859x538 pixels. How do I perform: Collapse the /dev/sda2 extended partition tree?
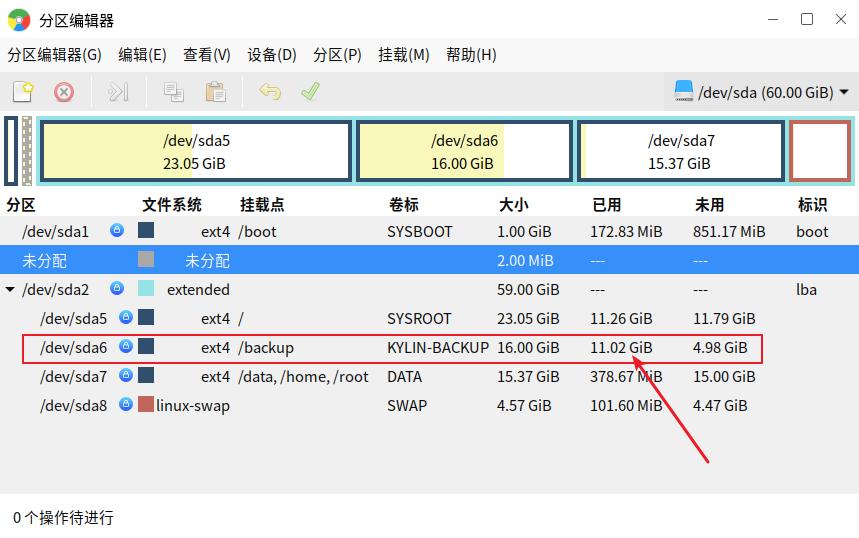pyautogui.click(x=10, y=289)
